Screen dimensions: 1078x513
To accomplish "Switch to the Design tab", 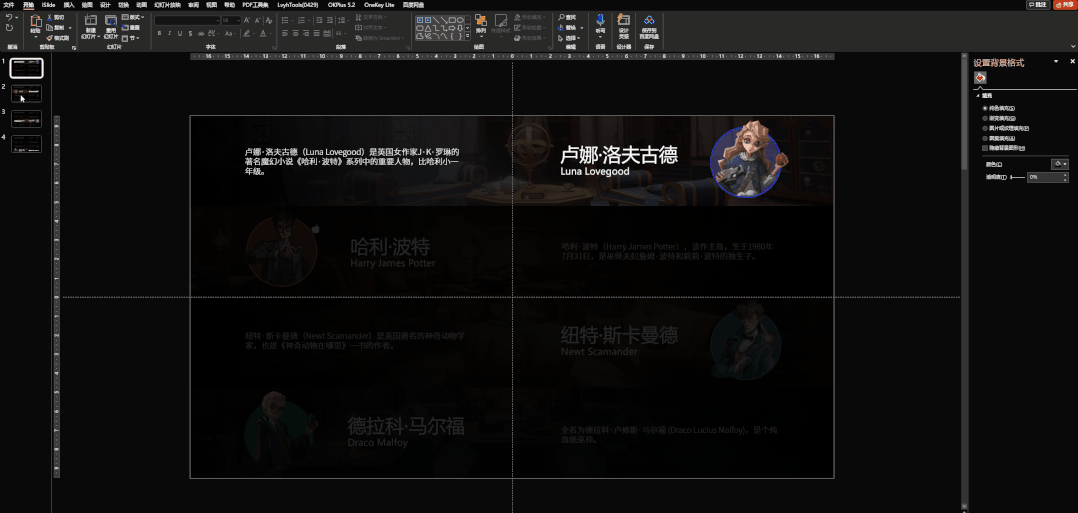I will 105,5.
